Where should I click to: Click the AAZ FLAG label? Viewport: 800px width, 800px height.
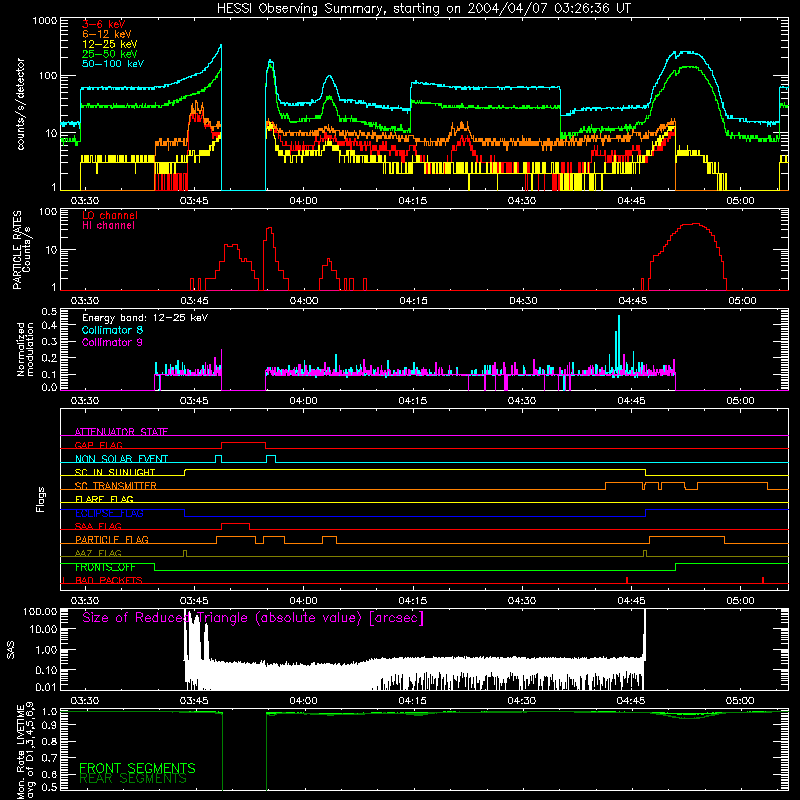(98, 553)
